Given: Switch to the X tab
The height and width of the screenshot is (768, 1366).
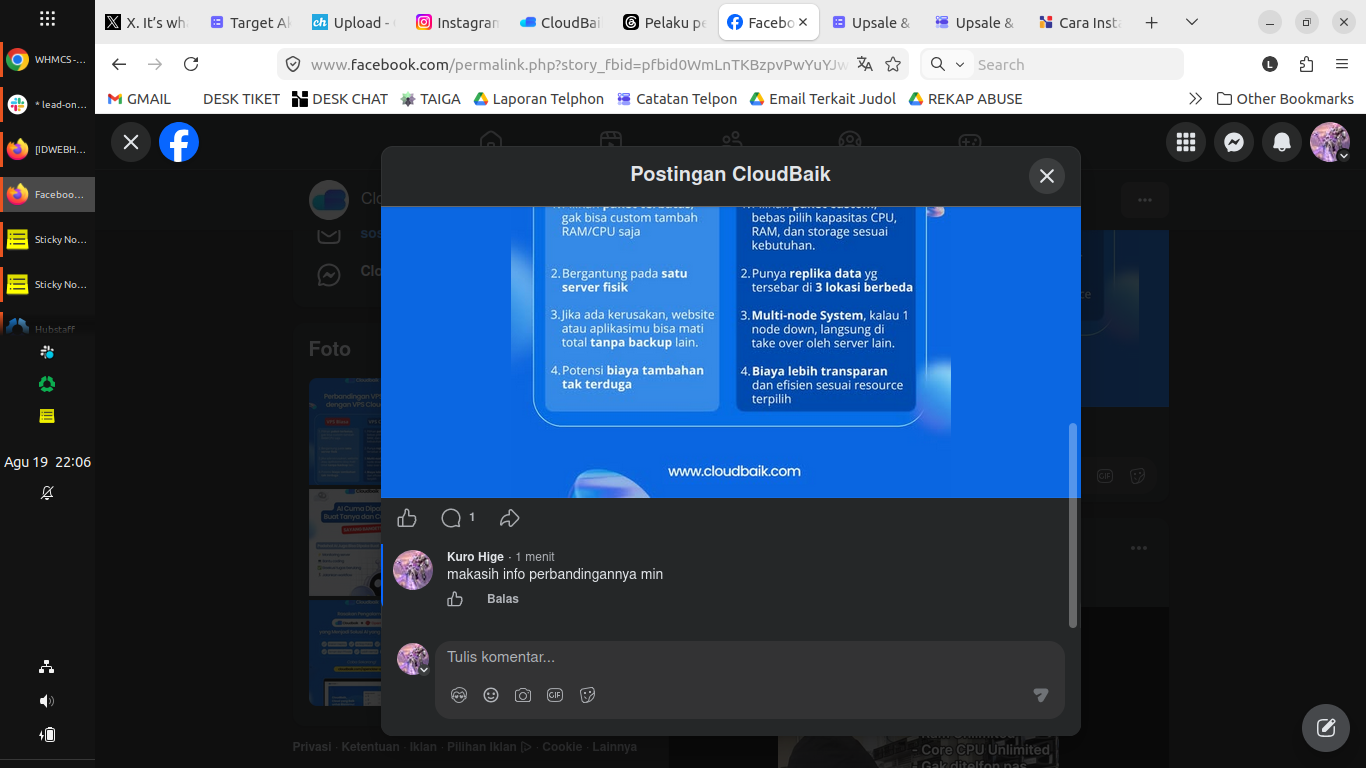Looking at the screenshot, I should (x=146, y=22).
